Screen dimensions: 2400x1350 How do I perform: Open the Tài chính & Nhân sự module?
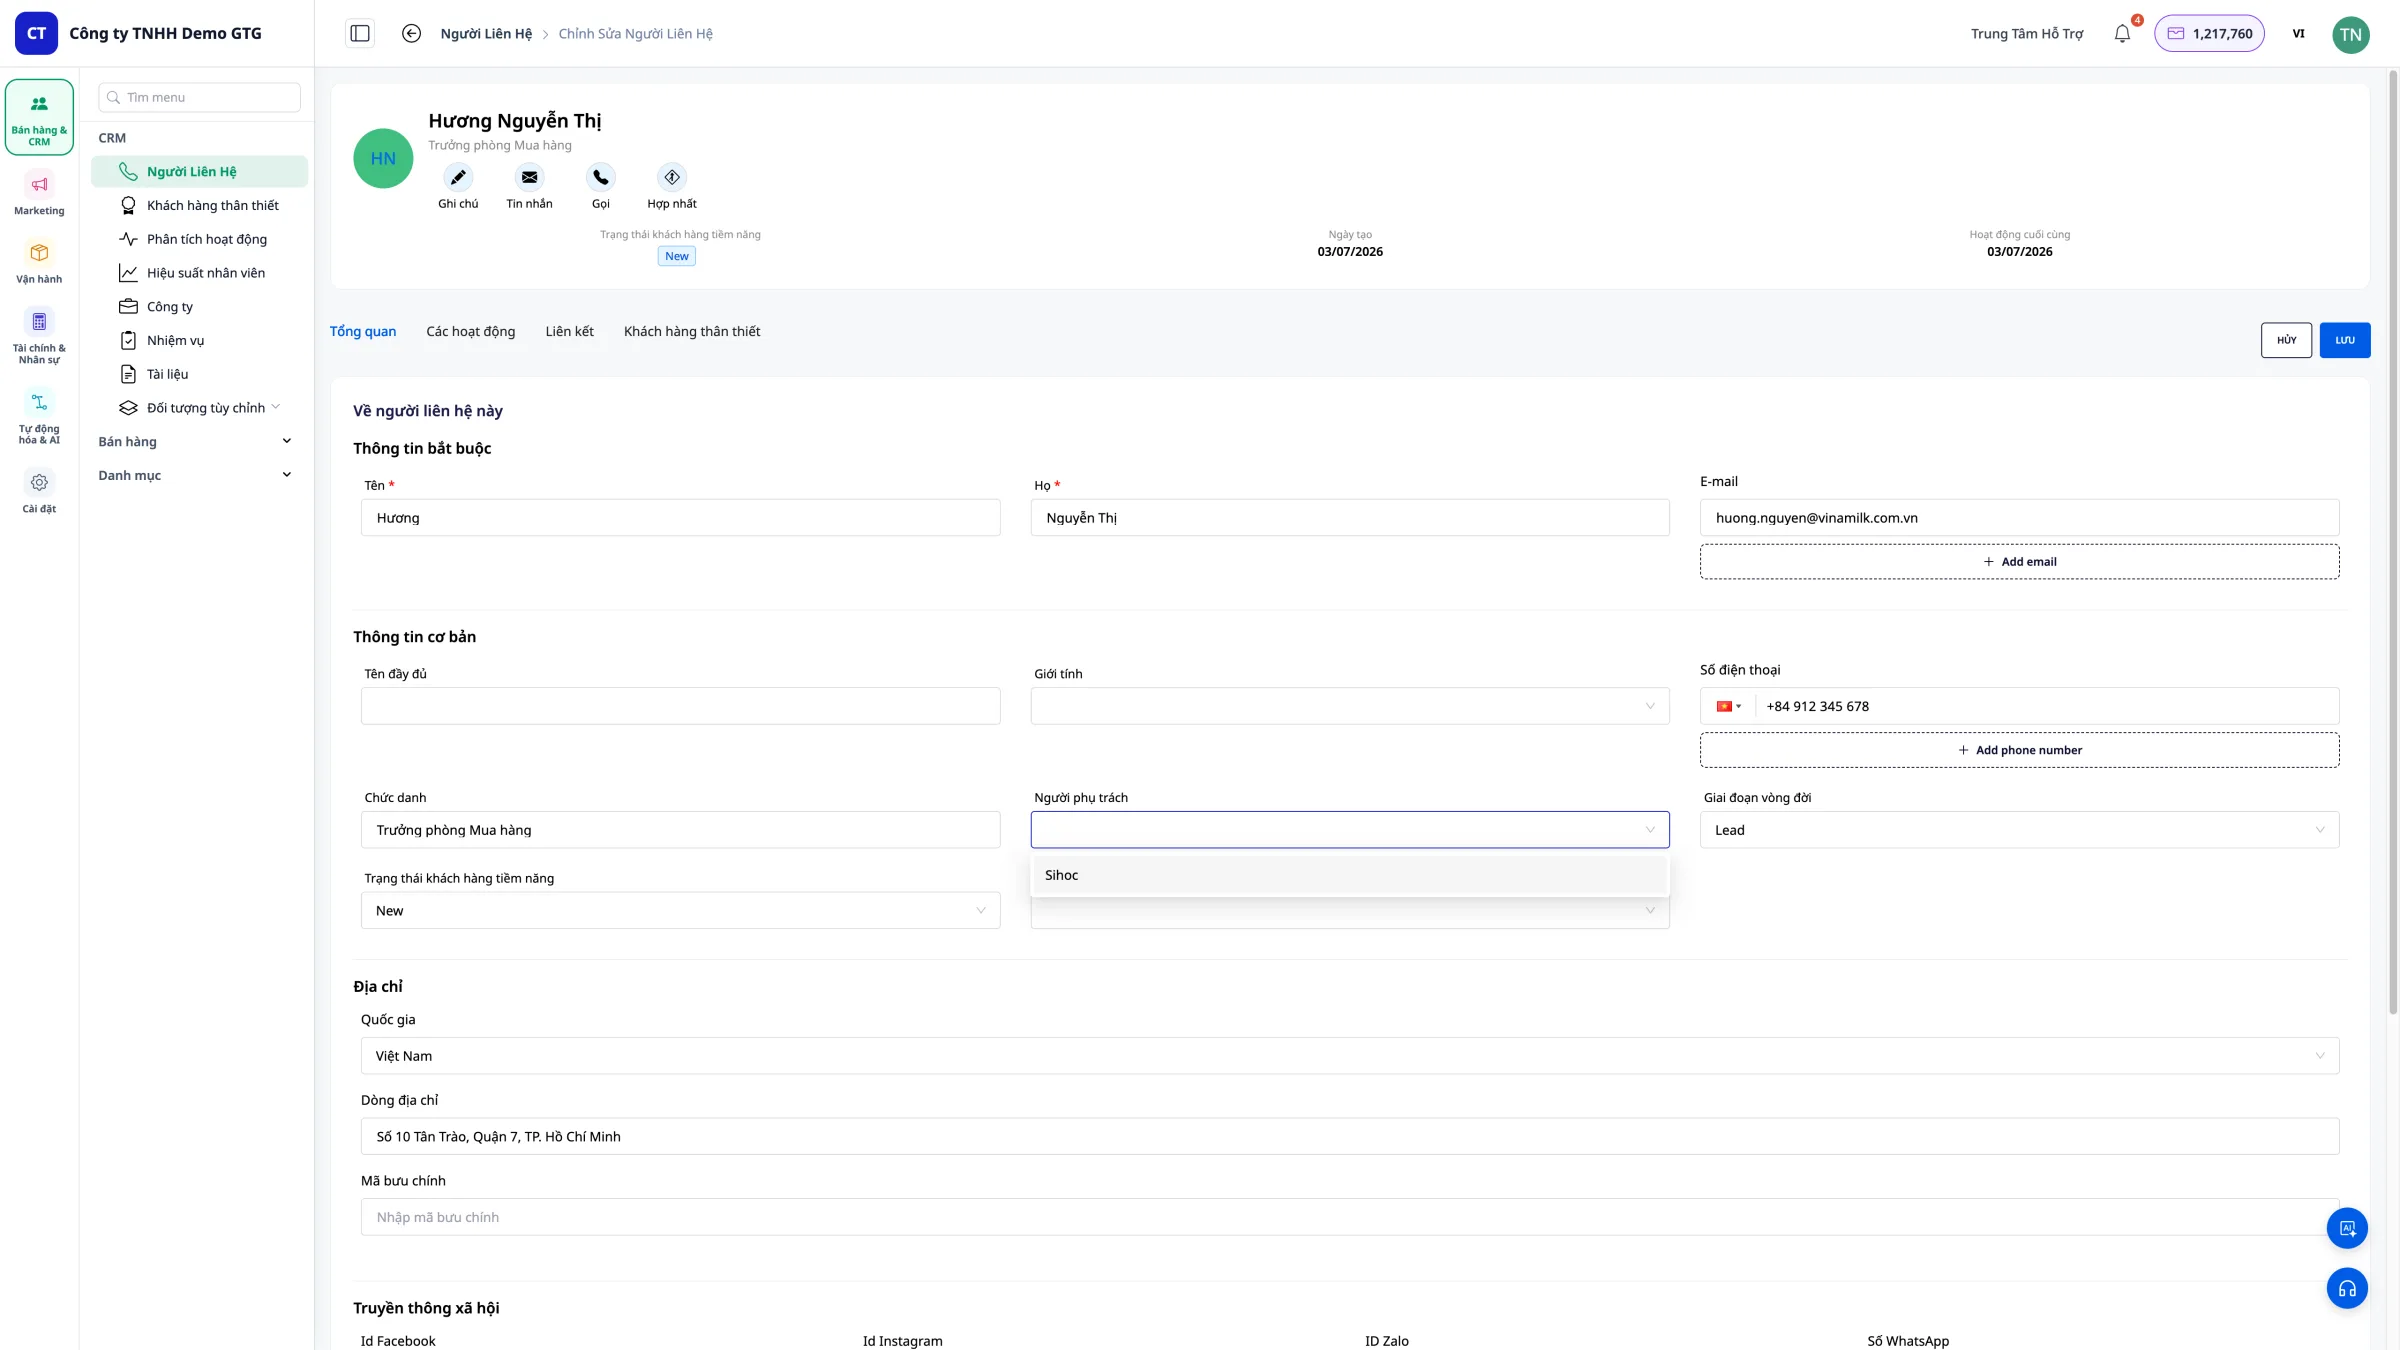[39, 337]
